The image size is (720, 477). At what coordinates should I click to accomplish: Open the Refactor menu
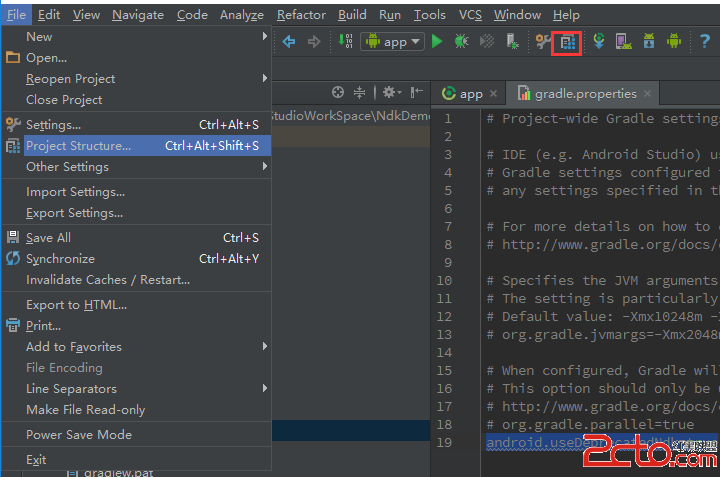tap(301, 14)
